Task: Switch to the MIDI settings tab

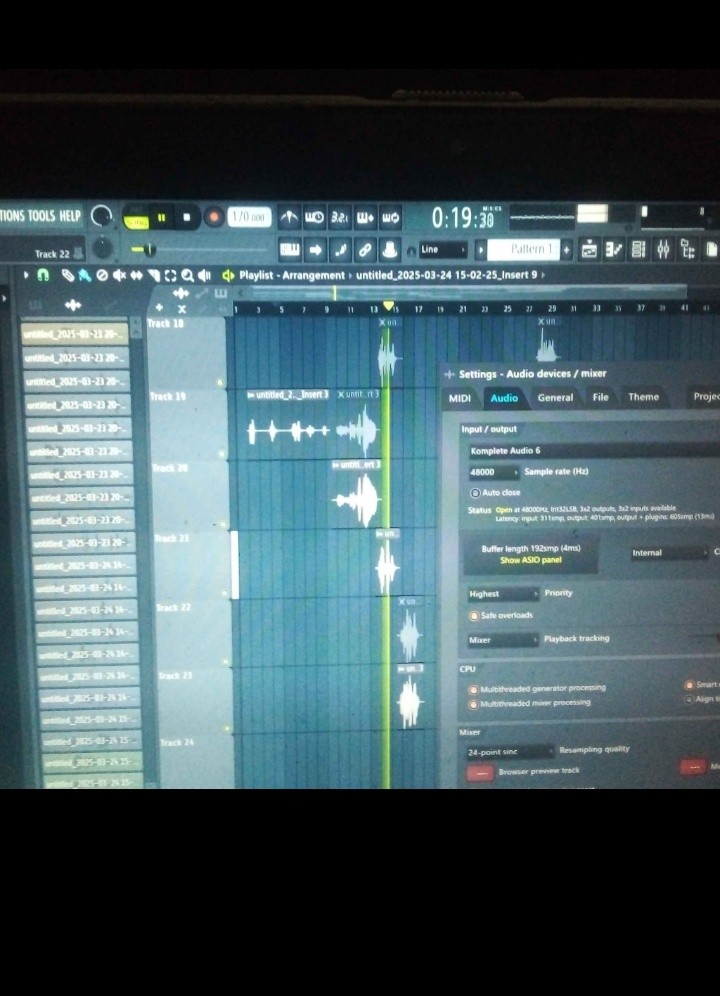Action: [x=460, y=398]
